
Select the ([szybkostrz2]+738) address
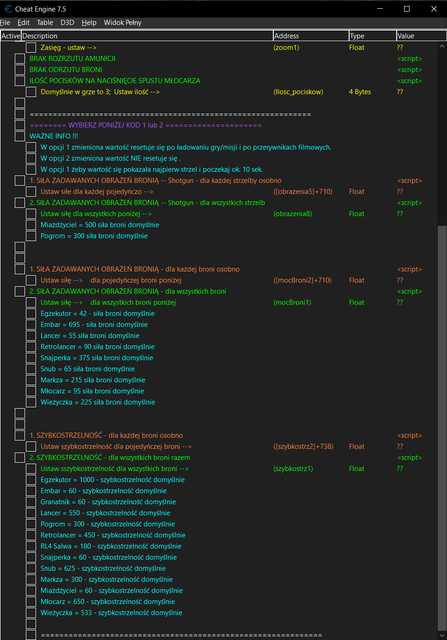(x=303, y=447)
